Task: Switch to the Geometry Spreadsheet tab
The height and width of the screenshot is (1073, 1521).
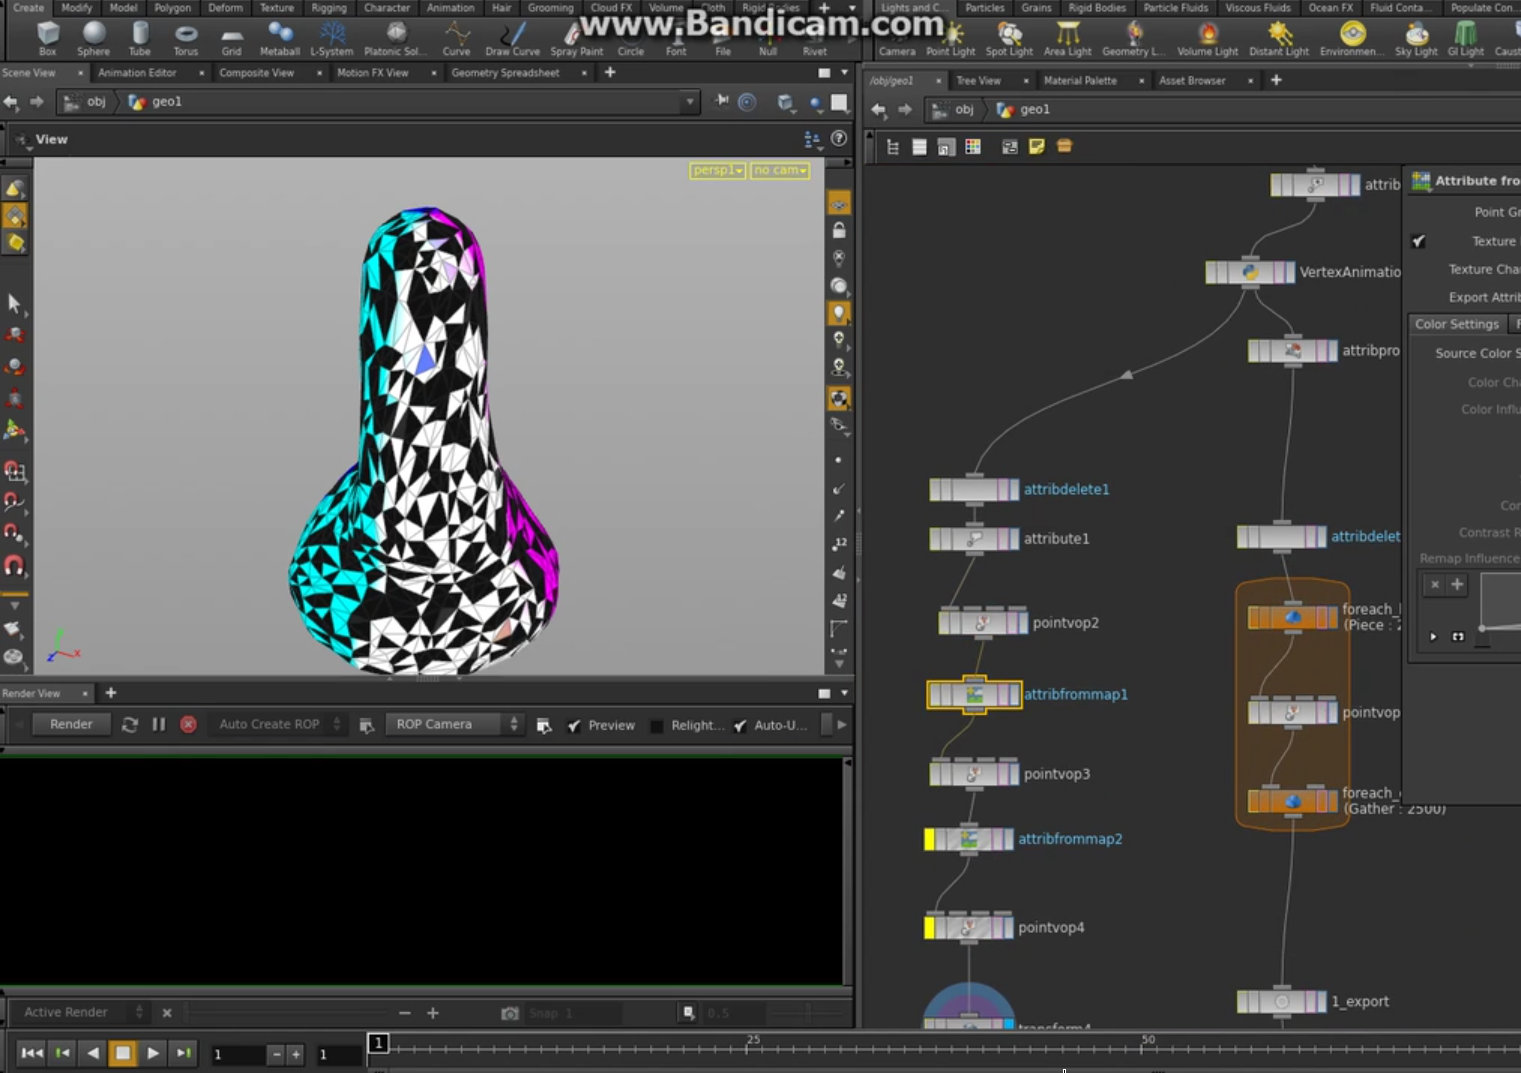Action: coord(505,73)
